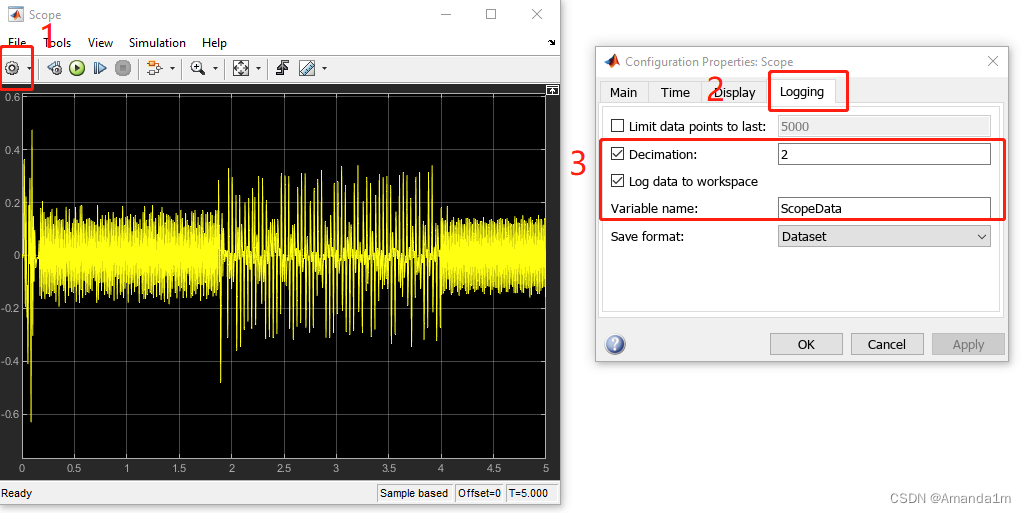Click the Apply button
This screenshot has height=513, width=1026.
[968, 344]
